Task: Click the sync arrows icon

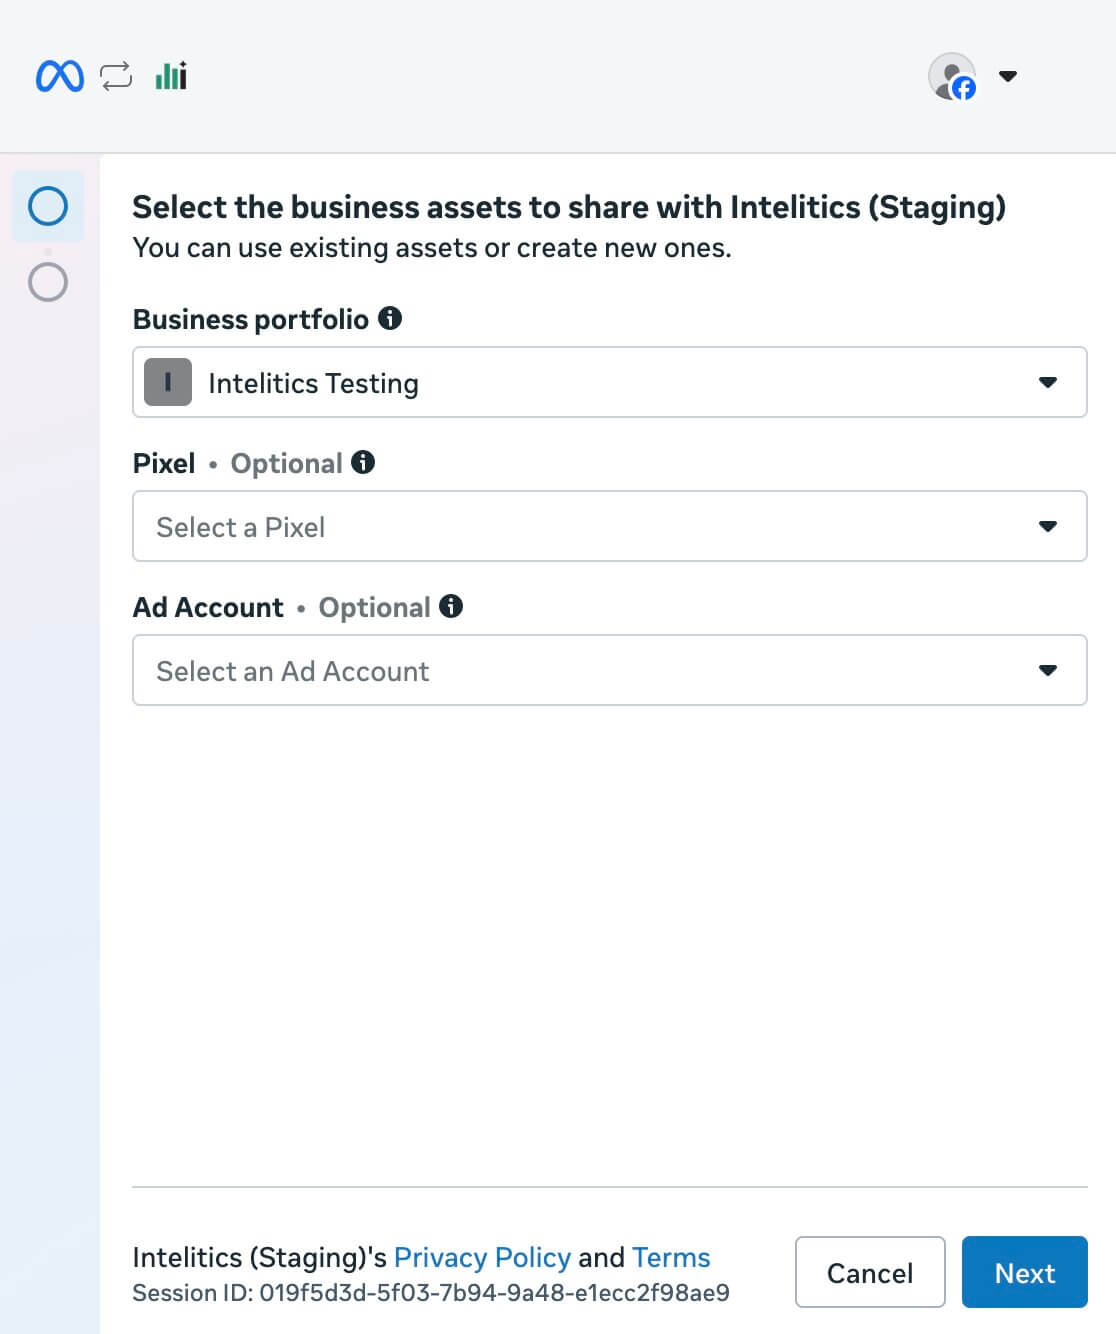Action: (x=116, y=76)
